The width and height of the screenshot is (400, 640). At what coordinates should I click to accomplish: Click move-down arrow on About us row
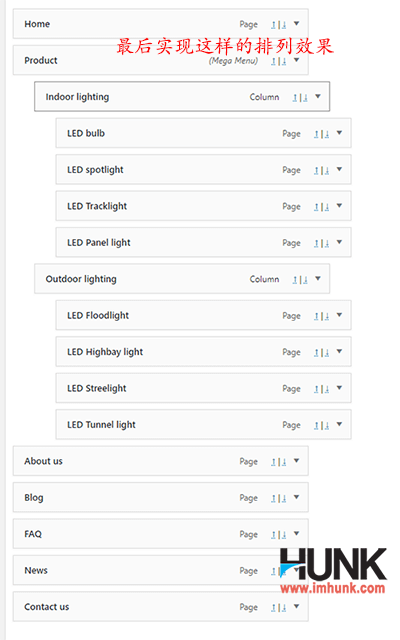(x=284, y=462)
